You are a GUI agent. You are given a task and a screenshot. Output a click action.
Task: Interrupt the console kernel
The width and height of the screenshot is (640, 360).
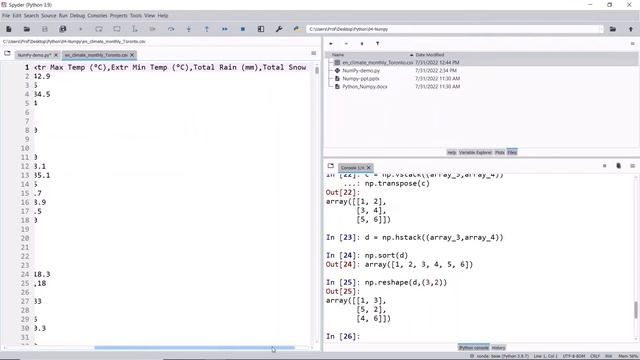[604, 166]
